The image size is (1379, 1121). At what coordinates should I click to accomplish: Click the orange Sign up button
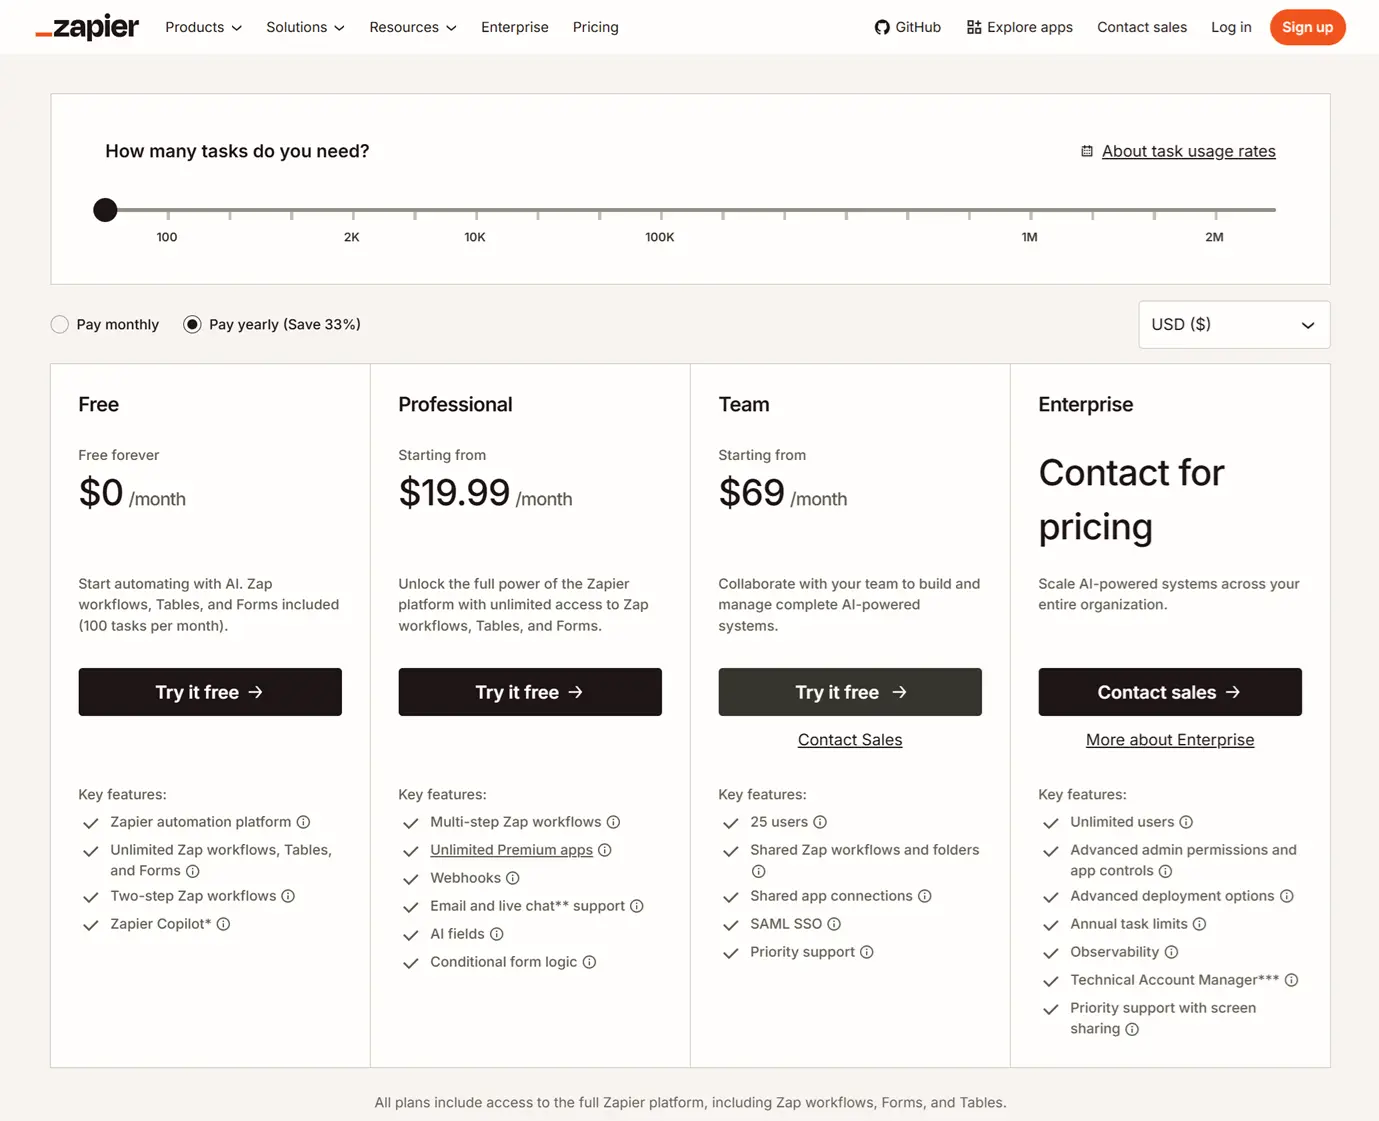(x=1307, y=27)
